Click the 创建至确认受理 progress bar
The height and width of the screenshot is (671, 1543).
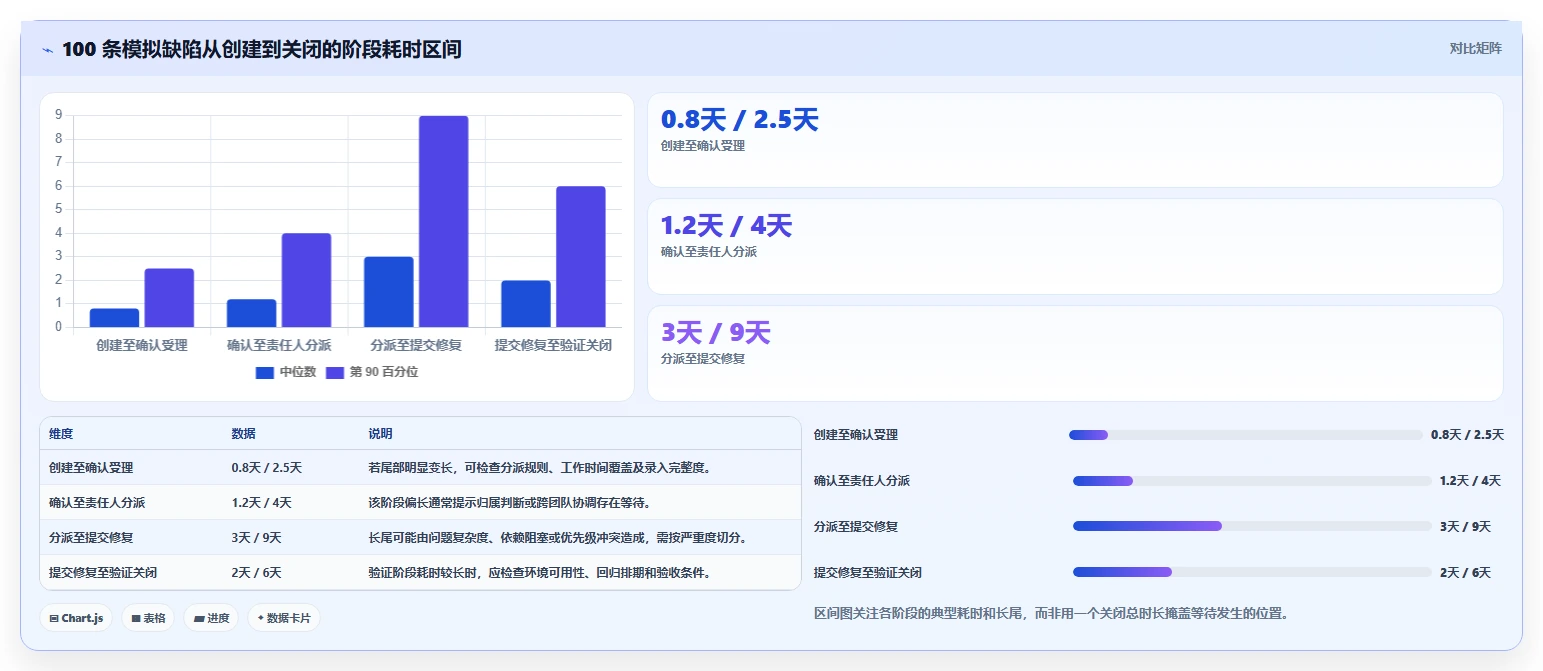tap(1246, 435)
